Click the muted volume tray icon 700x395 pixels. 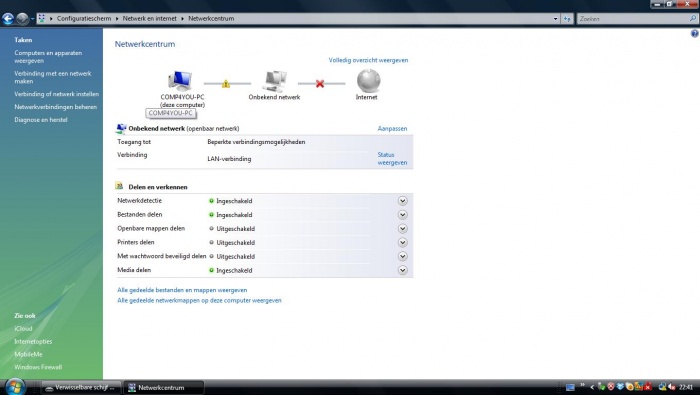pos(671,387)
